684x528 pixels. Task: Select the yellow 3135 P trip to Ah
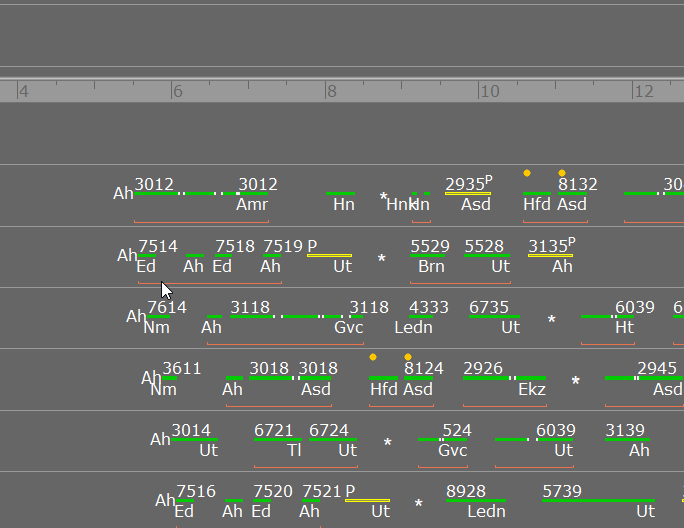tap(551, 255)
